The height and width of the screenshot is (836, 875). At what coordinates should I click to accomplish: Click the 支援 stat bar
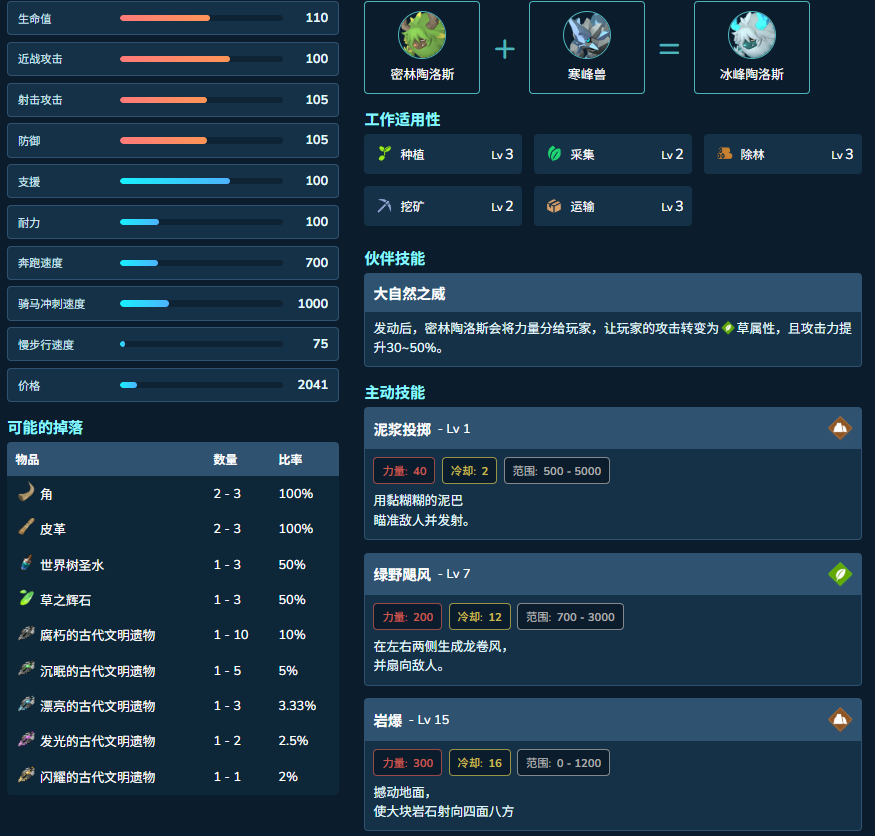tap(201, 181)
